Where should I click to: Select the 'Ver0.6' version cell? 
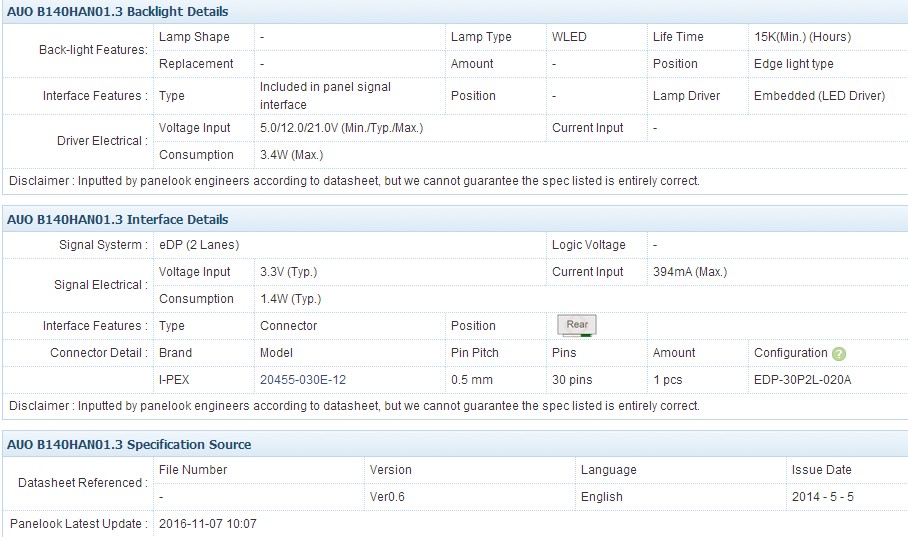click(x=387, y=497)
